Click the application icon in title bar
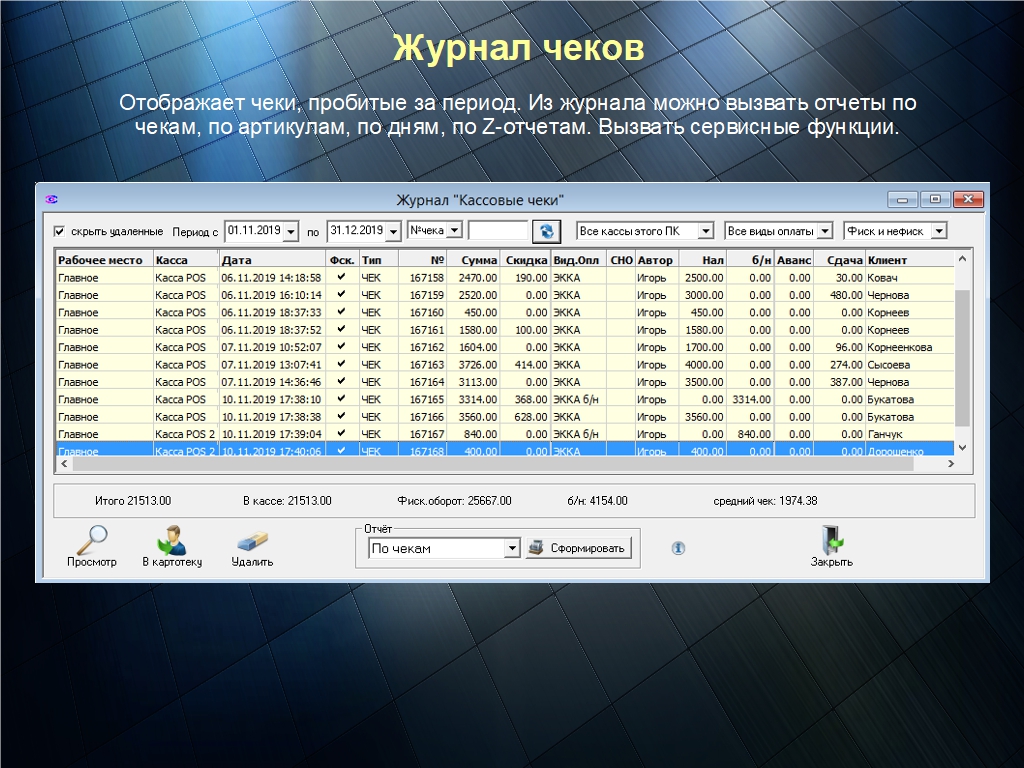This screenshot has width=1024, height=768. 51,199
